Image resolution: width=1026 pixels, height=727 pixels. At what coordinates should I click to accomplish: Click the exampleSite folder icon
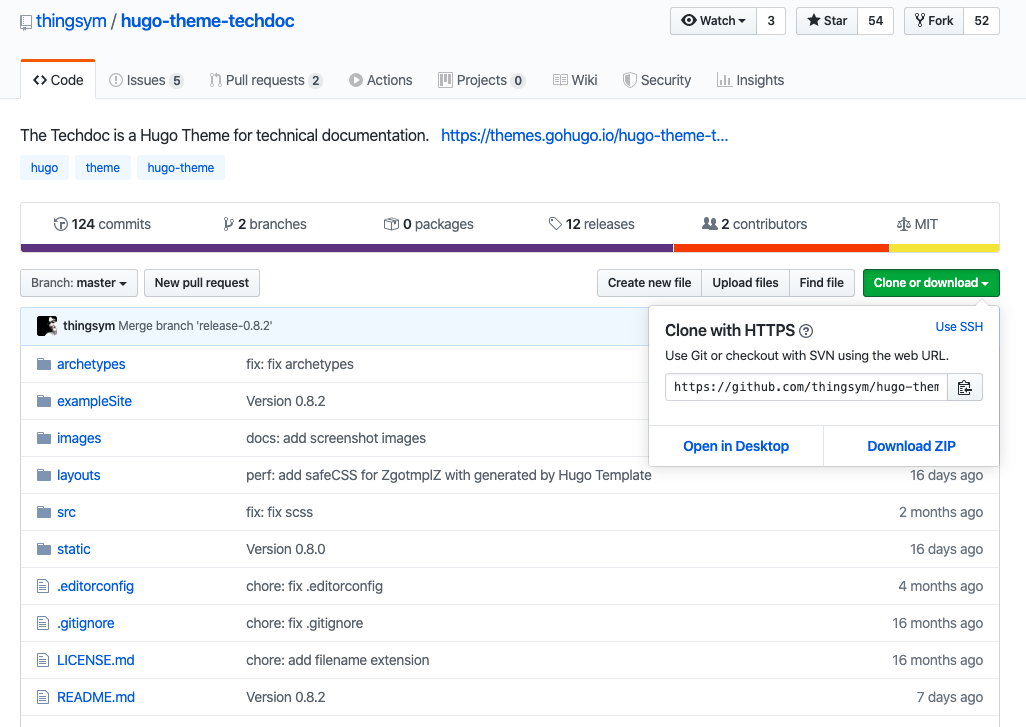pos(44,401)
